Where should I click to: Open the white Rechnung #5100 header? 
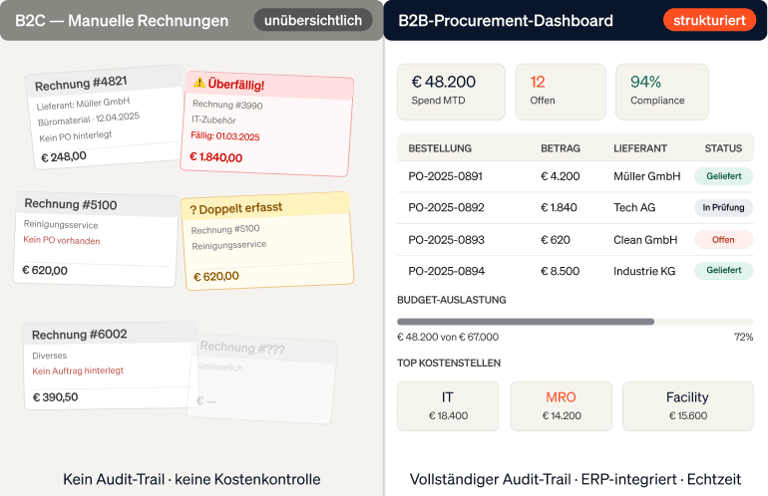96,204
